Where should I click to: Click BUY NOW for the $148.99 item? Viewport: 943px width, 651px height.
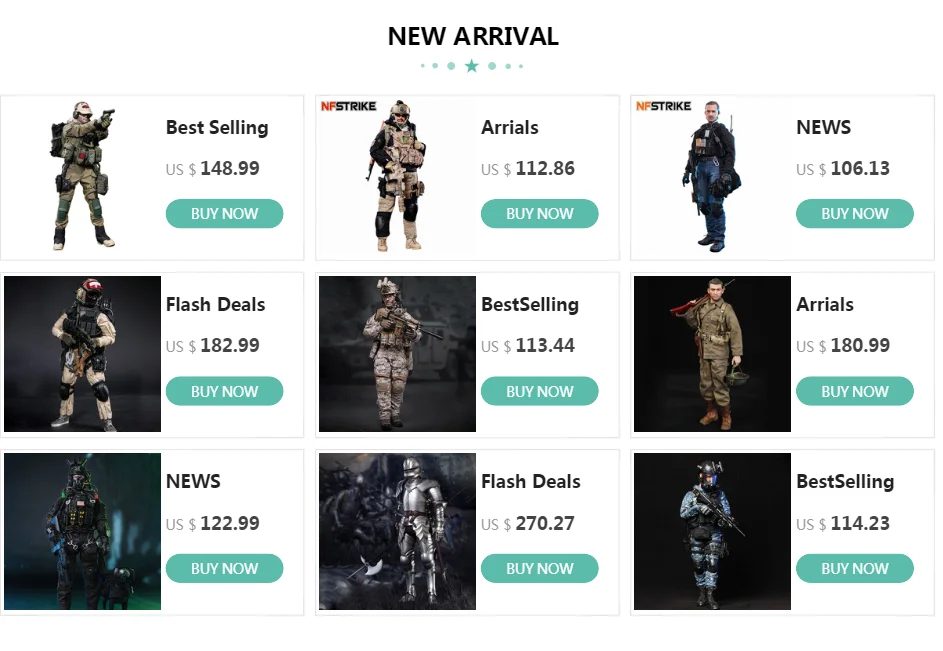(224, 214)
